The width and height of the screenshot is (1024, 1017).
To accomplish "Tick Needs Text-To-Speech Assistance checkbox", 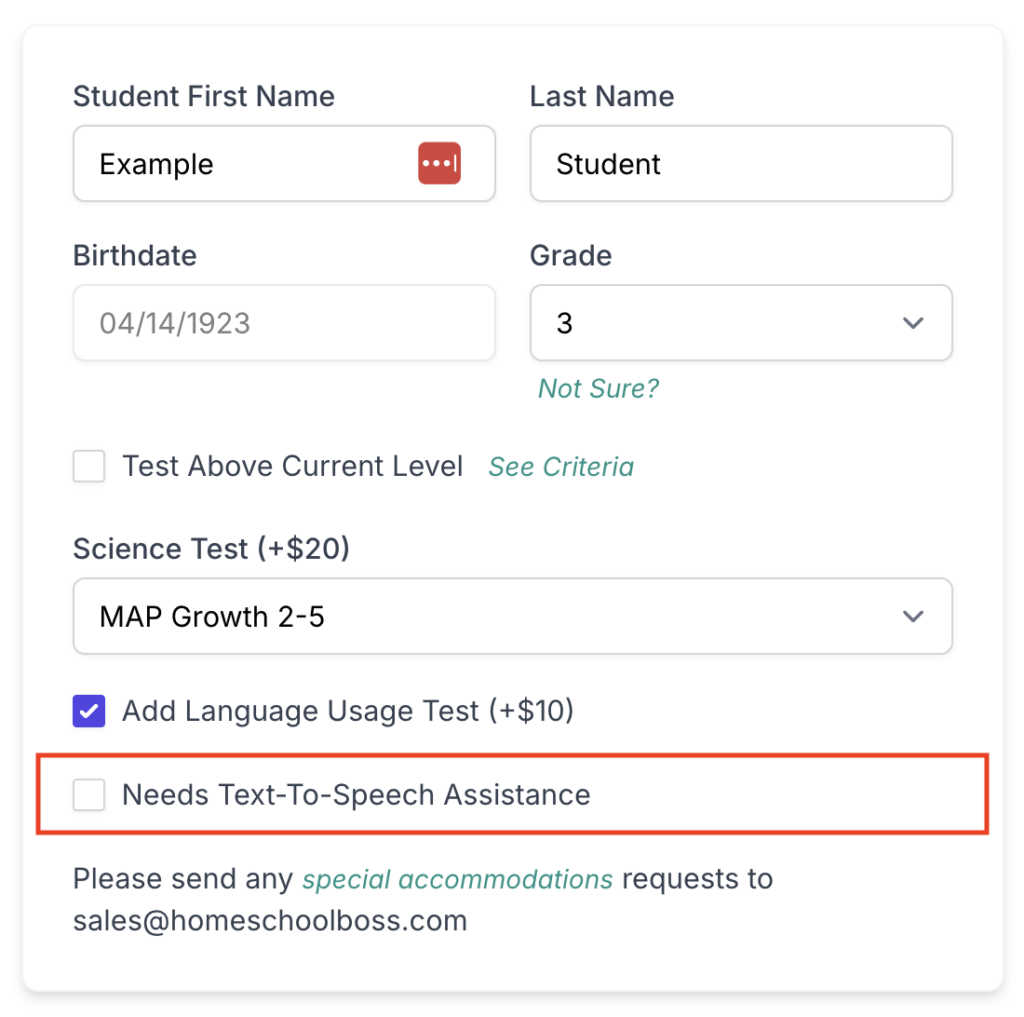I will coord(89,795).
